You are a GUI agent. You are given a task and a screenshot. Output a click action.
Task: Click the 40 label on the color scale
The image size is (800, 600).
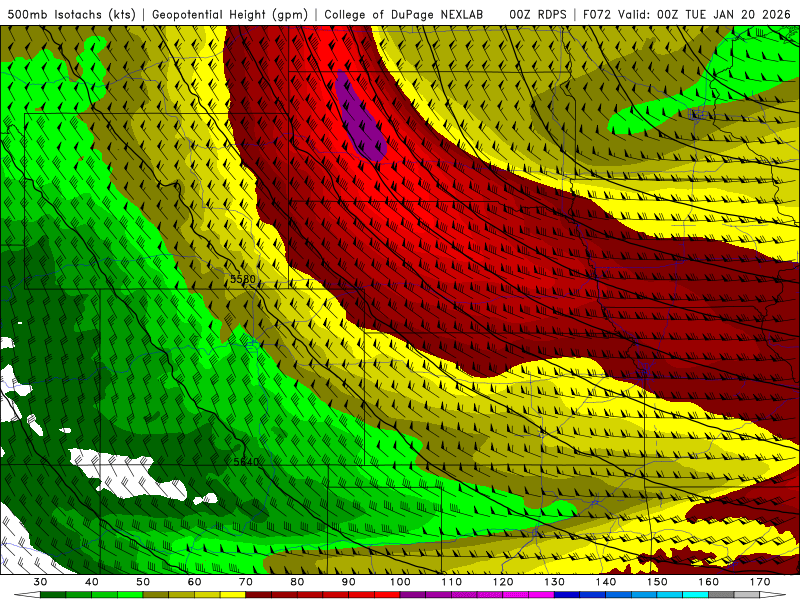point(92,582)
